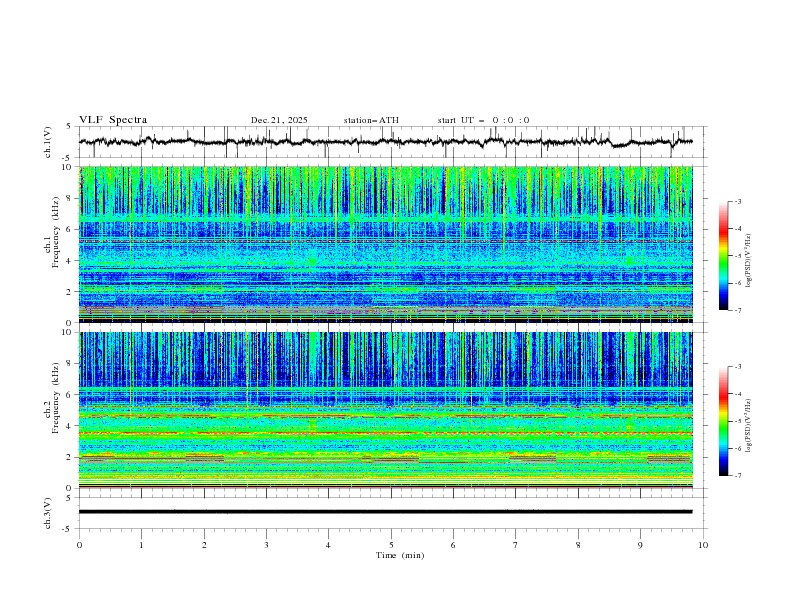Image resolution: width=792 pixels, height=612 pixels.
Task: Click the ch.2 colorbar "log(PSD)(V²/Hz)" label
Action: [748, 426]
